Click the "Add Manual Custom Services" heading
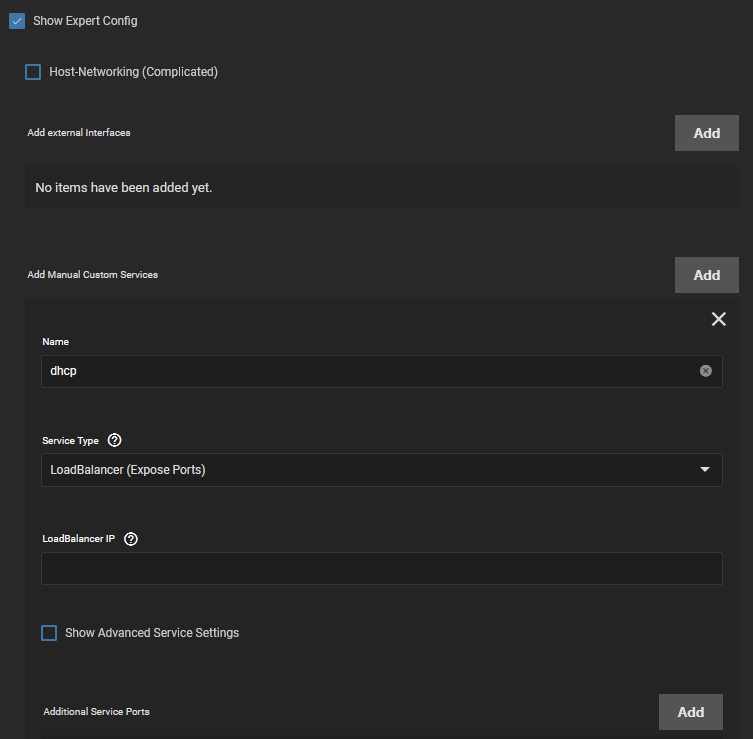This screenshot has height=739, width=753. 92,275
